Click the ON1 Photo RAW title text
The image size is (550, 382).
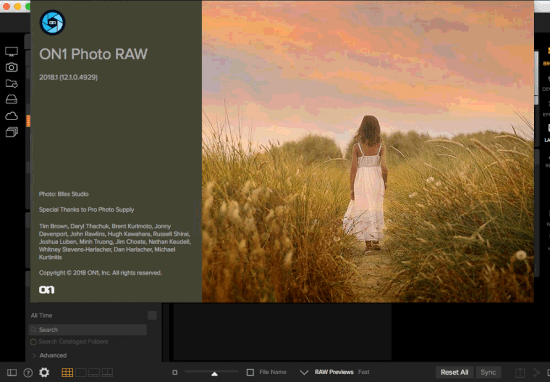pyautogui.click(x=93, y=54)
